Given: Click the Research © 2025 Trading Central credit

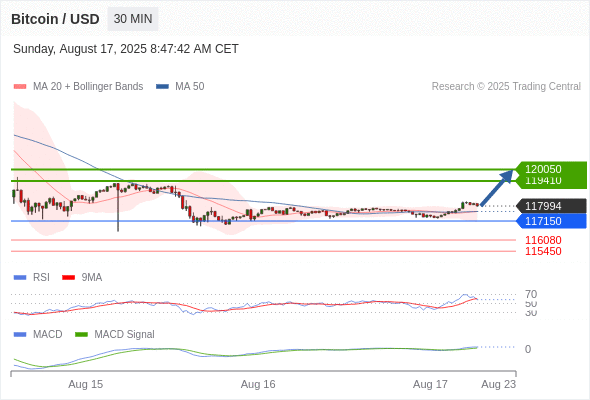Looking at the screenshot, I should point(506,87).
